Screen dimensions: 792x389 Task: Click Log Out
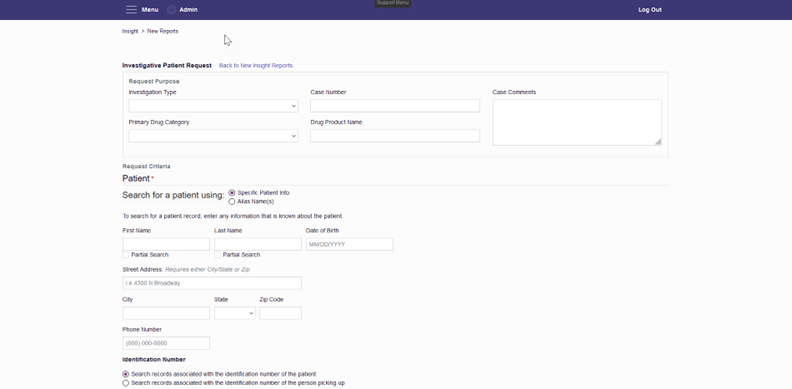650,10
